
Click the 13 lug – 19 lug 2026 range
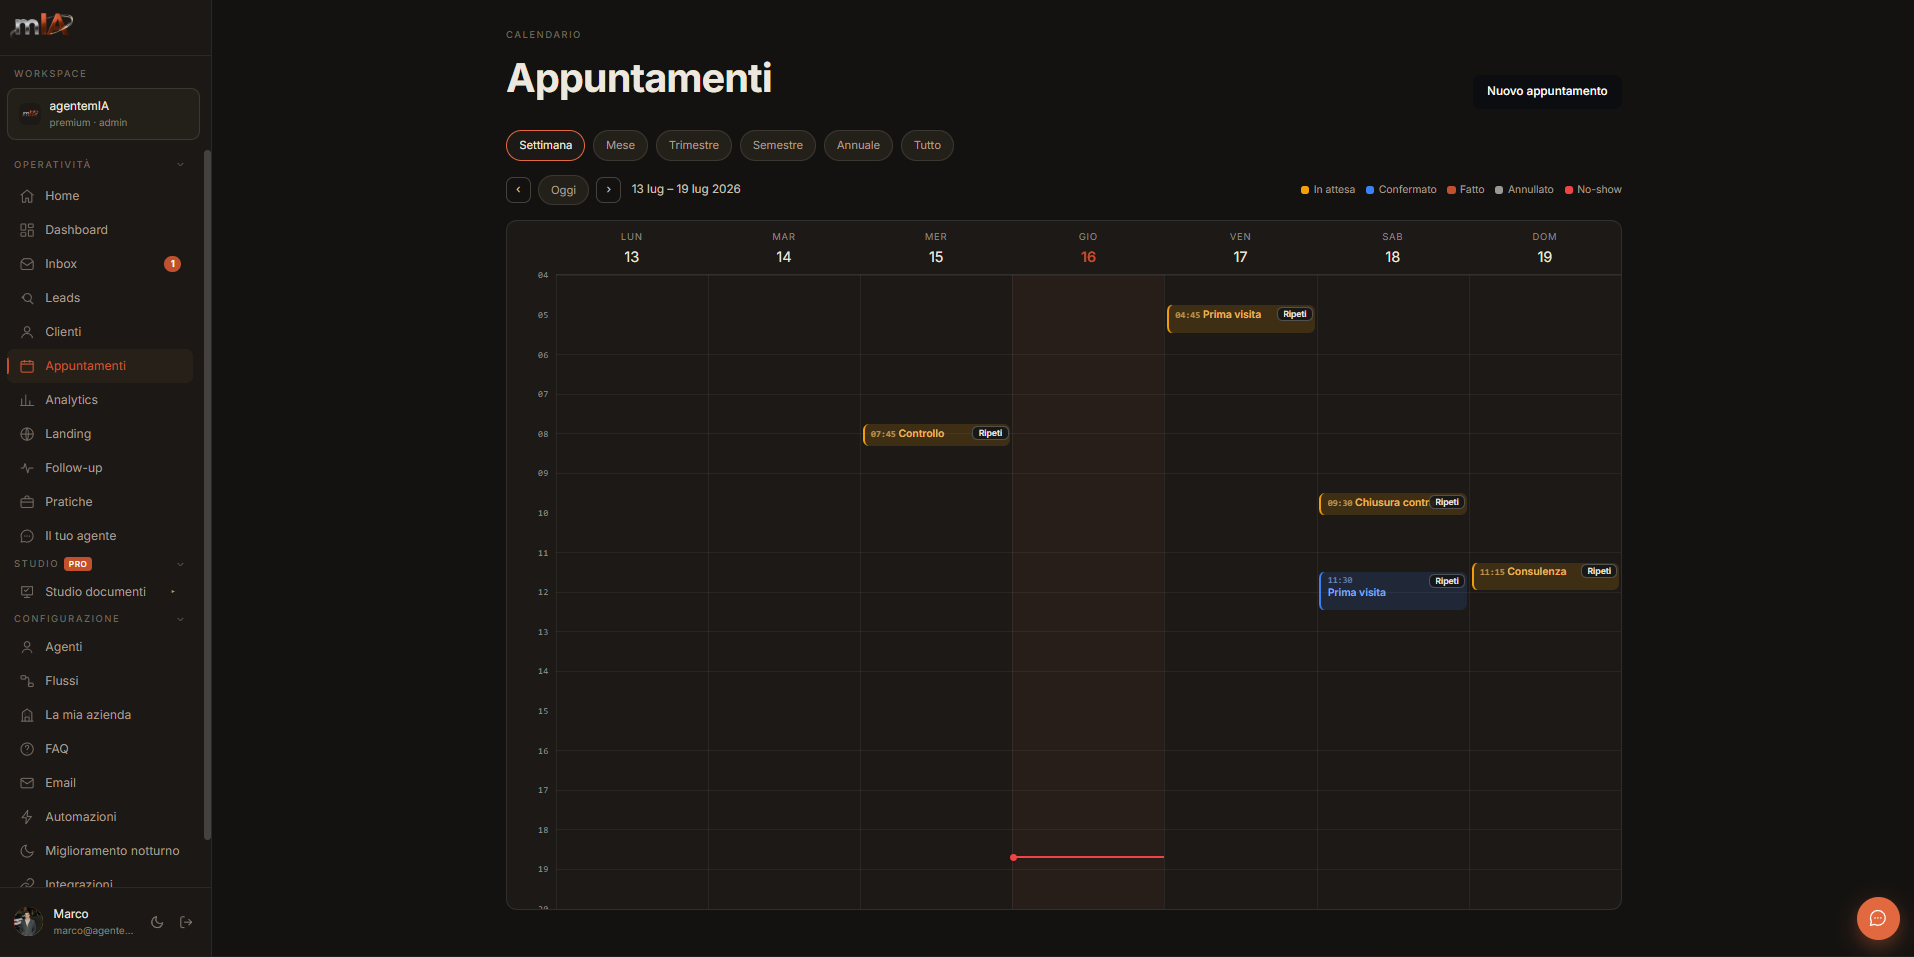pos(686,189)
